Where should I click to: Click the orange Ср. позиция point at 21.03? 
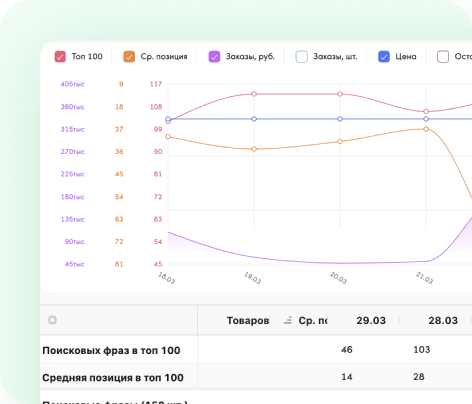pyautogui.click(x=426, y=129)
